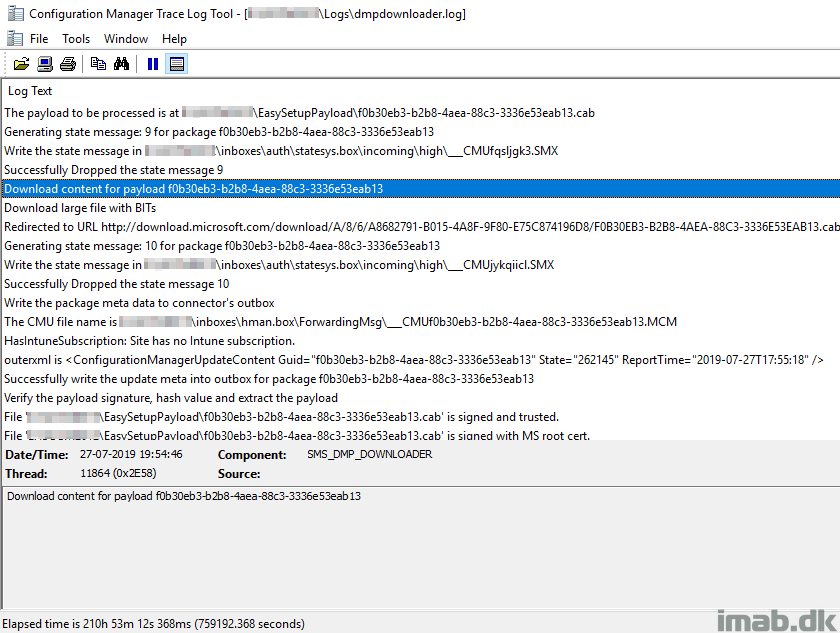The height and width of the screenshot is (633, 840).
Task: Click the Log Text column header
Action: coord(30,91)
